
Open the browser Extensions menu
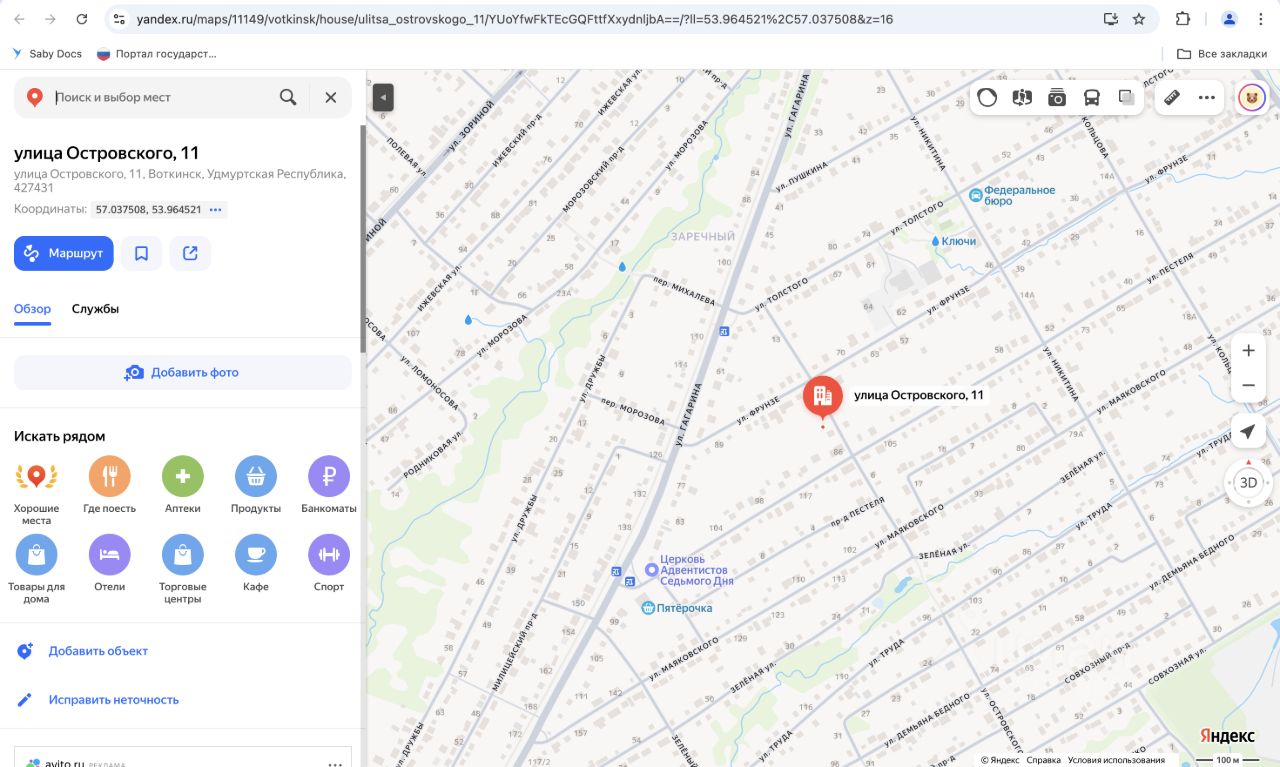[x=1183, y=19]
